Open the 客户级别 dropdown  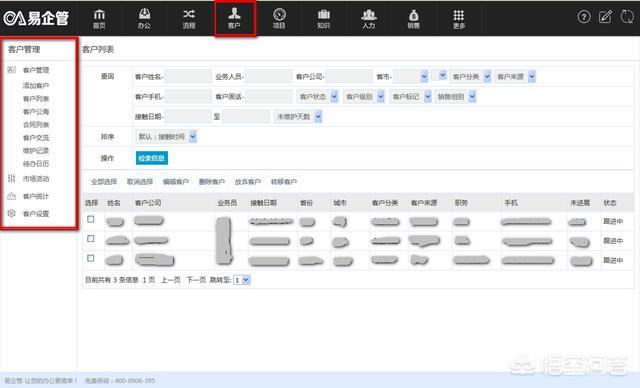(x=364, y=97)
